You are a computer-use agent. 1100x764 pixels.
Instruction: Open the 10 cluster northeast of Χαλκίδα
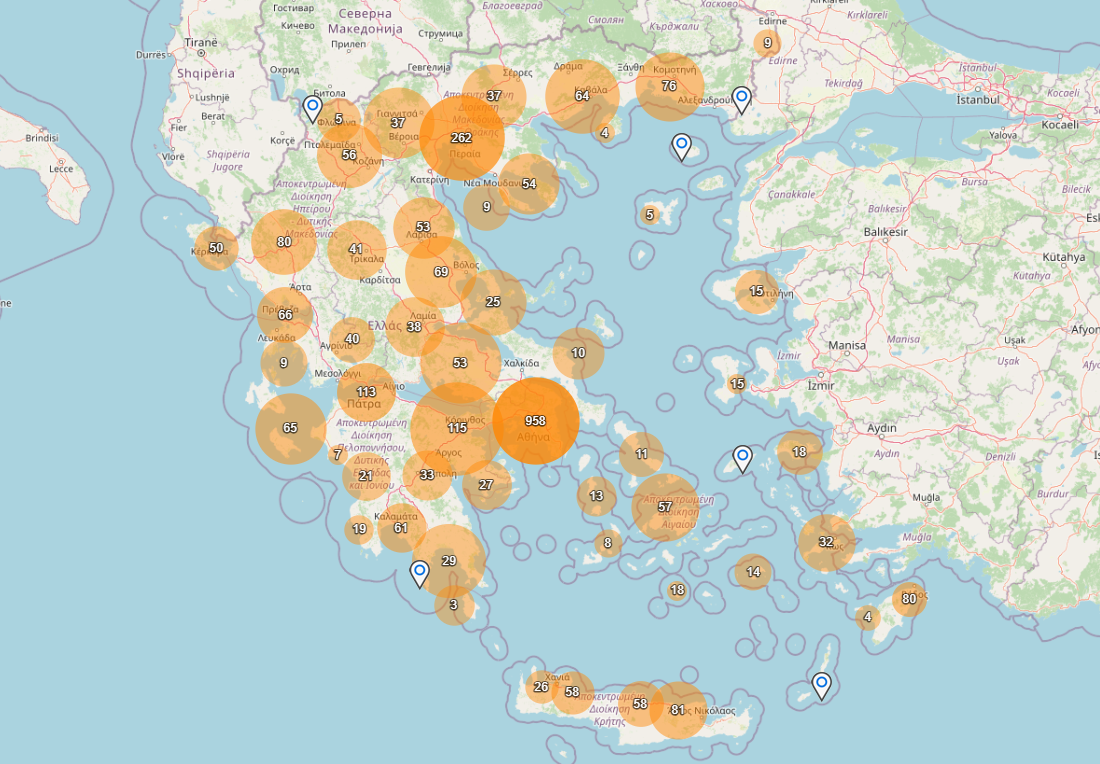[579, 353]
